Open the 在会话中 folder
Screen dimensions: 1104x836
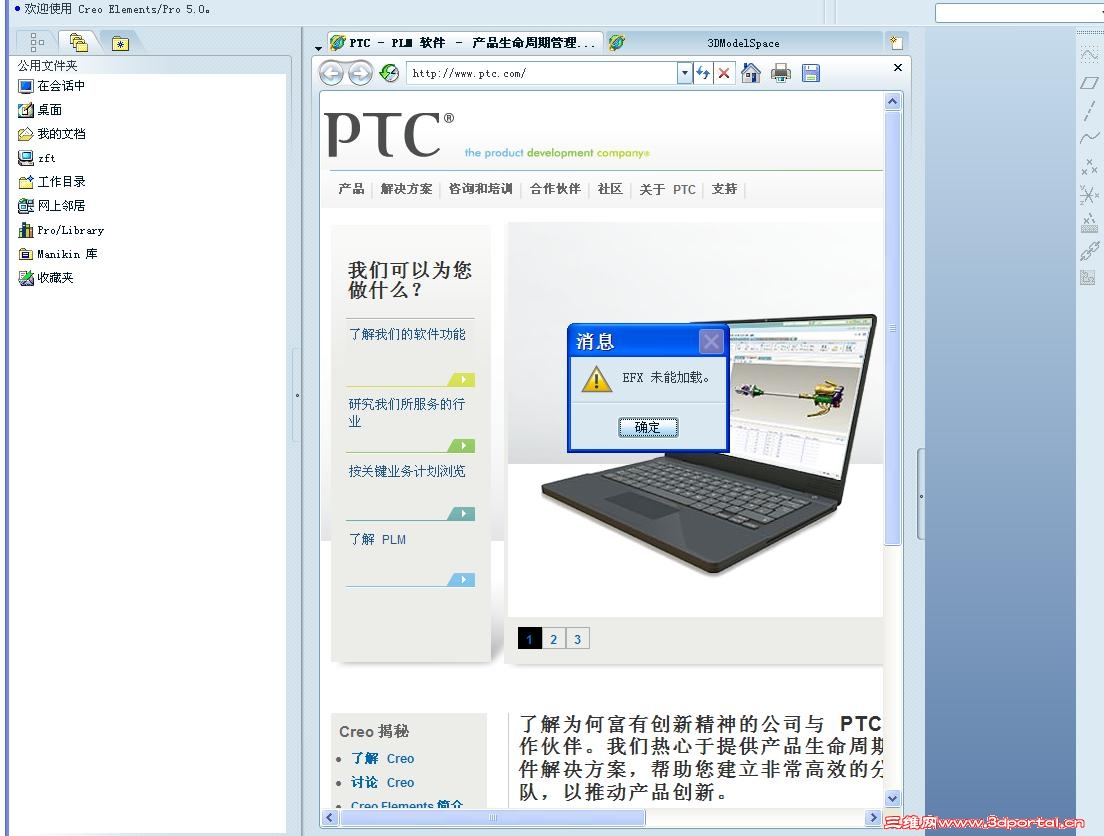[x=52, y=86]
